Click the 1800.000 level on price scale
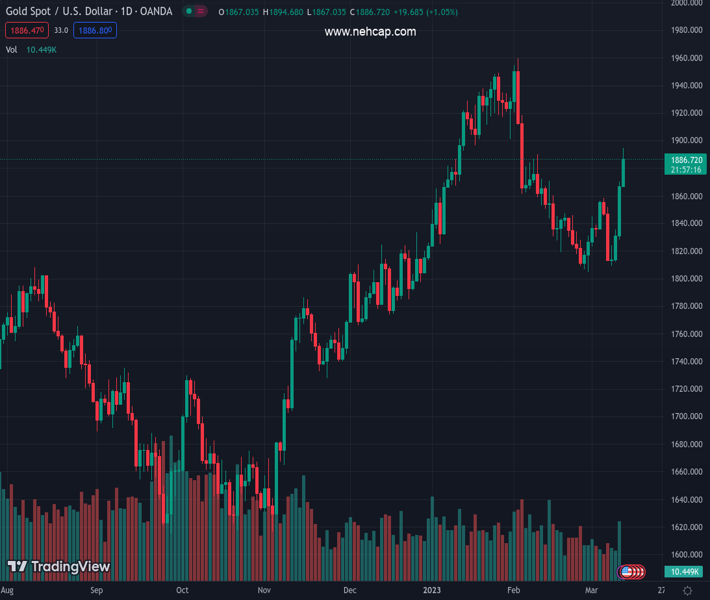The width and height of the screenshot is (710, 600). (x=686, y=278)
